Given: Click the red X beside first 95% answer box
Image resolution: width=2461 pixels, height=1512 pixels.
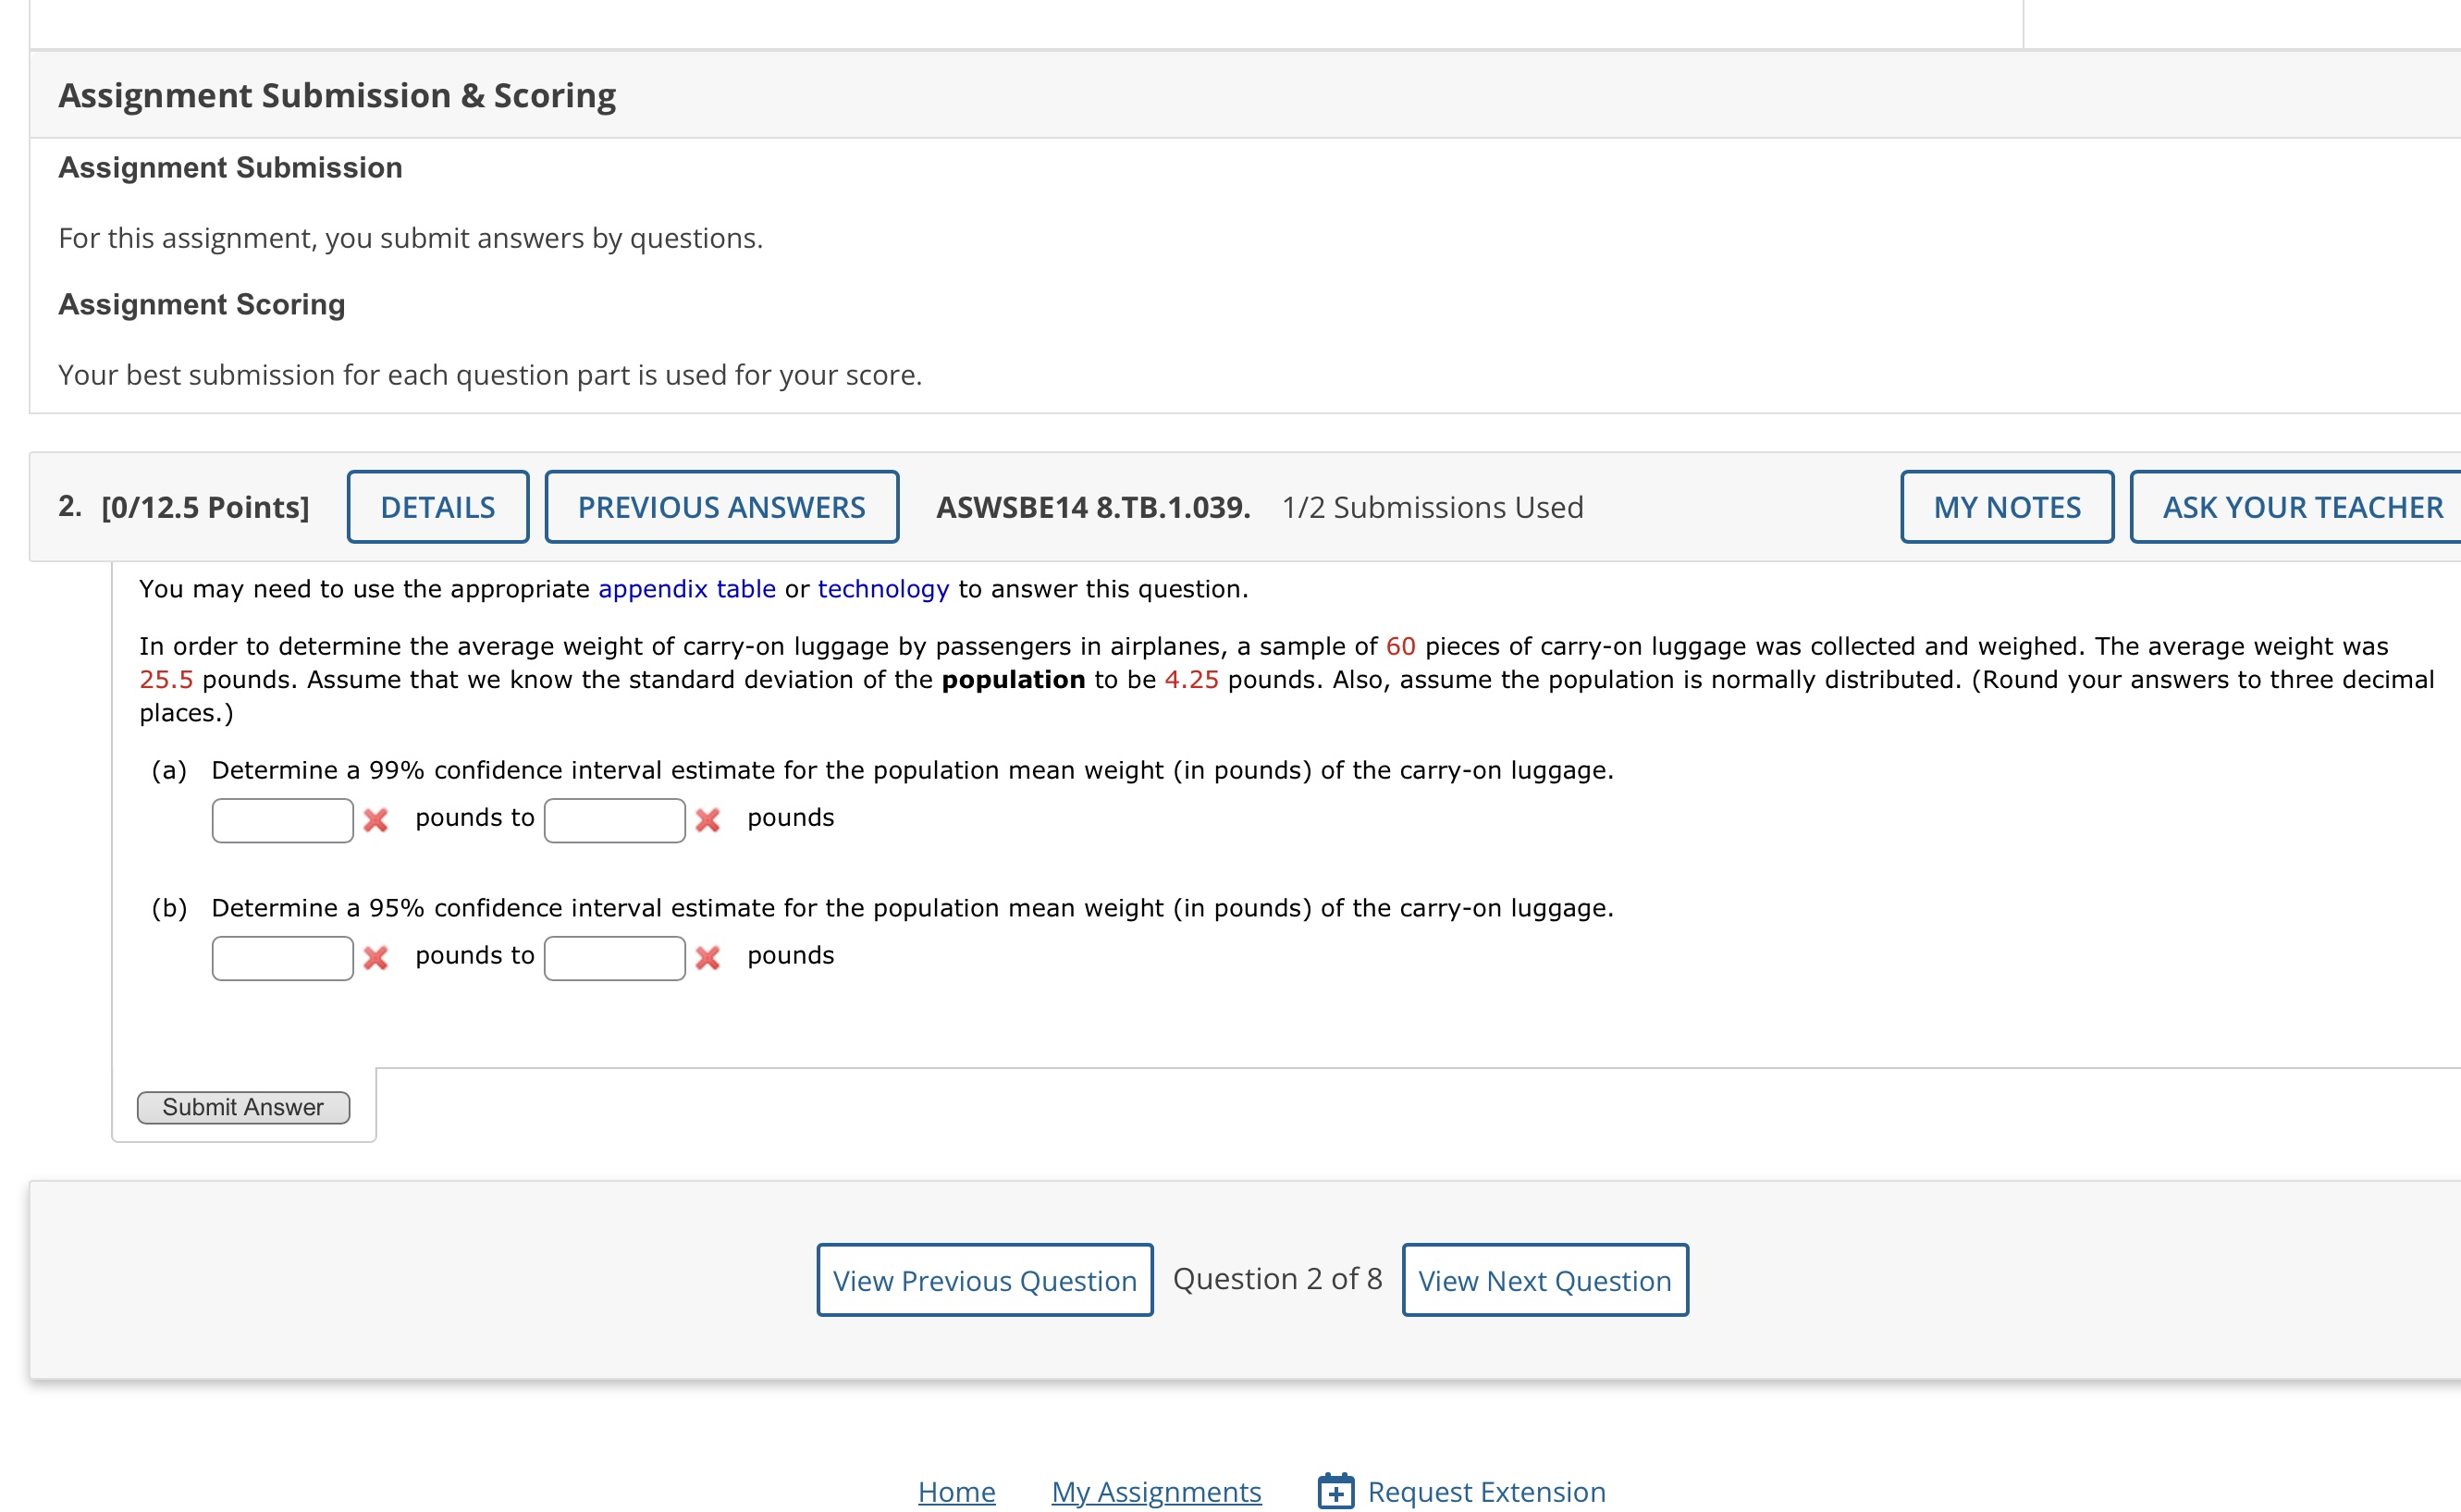Looking at the screenshot, I should click(376, 957).
